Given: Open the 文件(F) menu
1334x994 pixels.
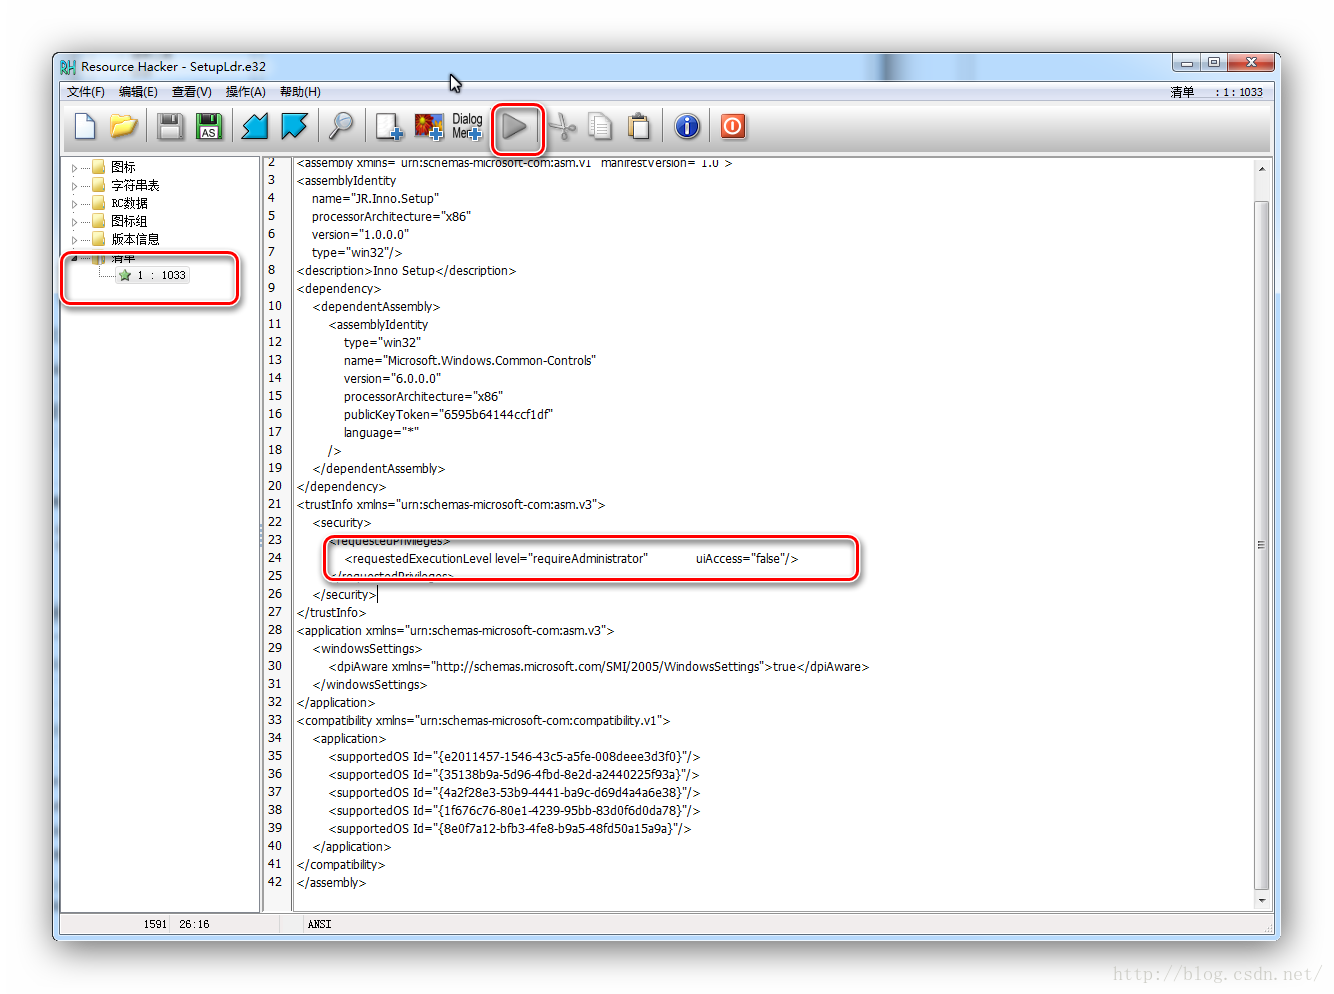Looking at the screenshot, I should (x=86, y=92).
